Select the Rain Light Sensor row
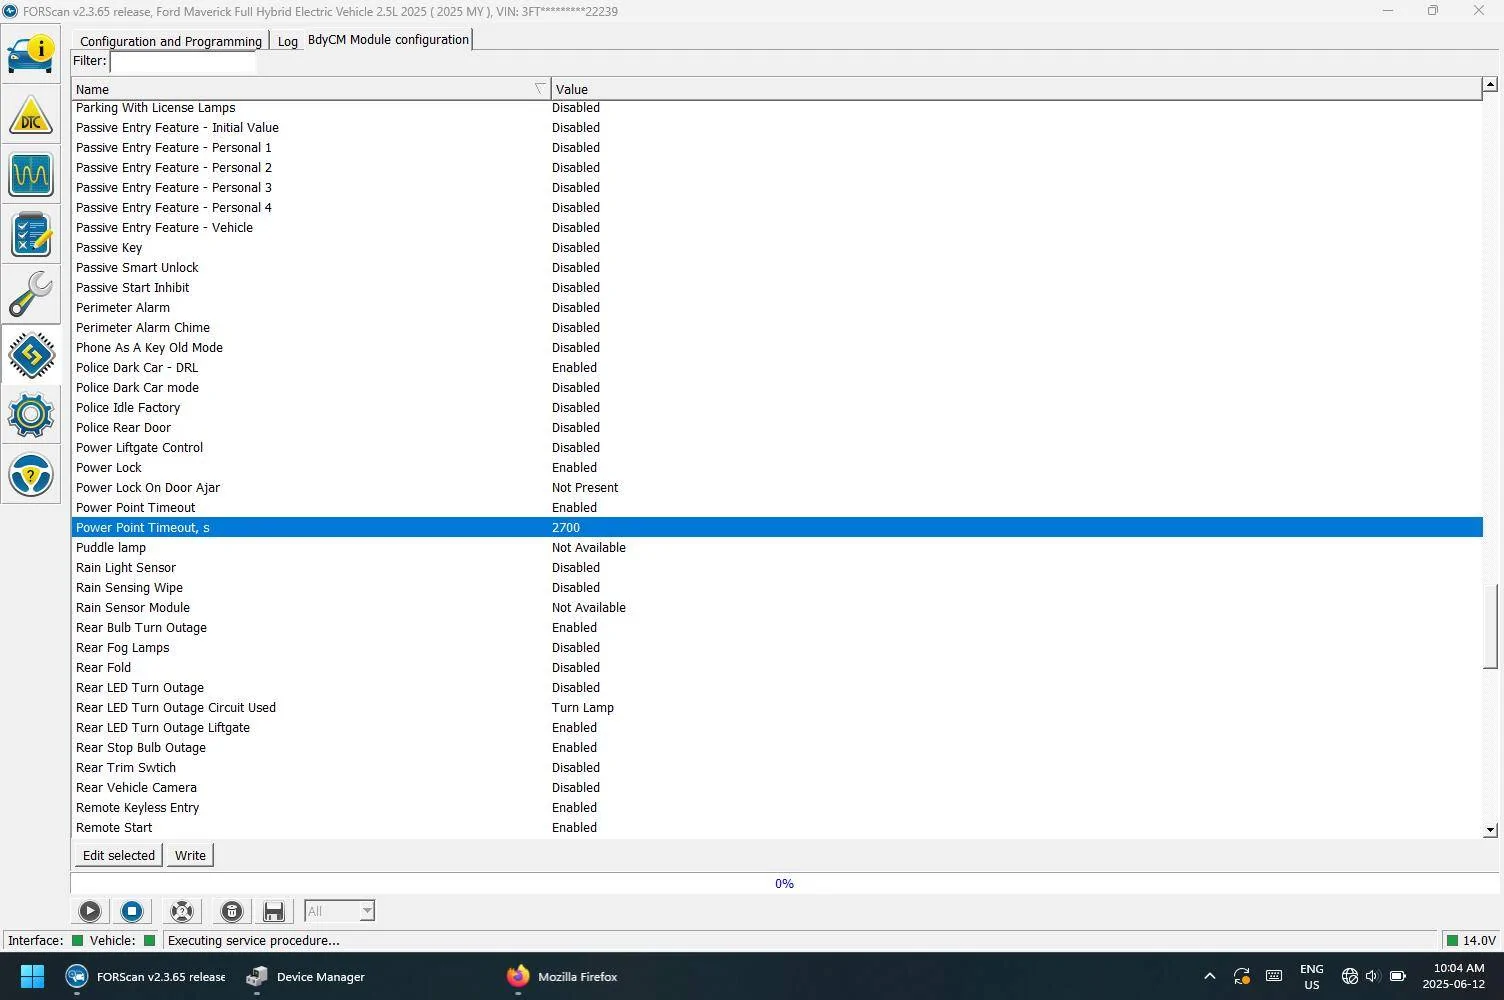This screenshot has height=1000, width=1504. (x=777, y=567)
